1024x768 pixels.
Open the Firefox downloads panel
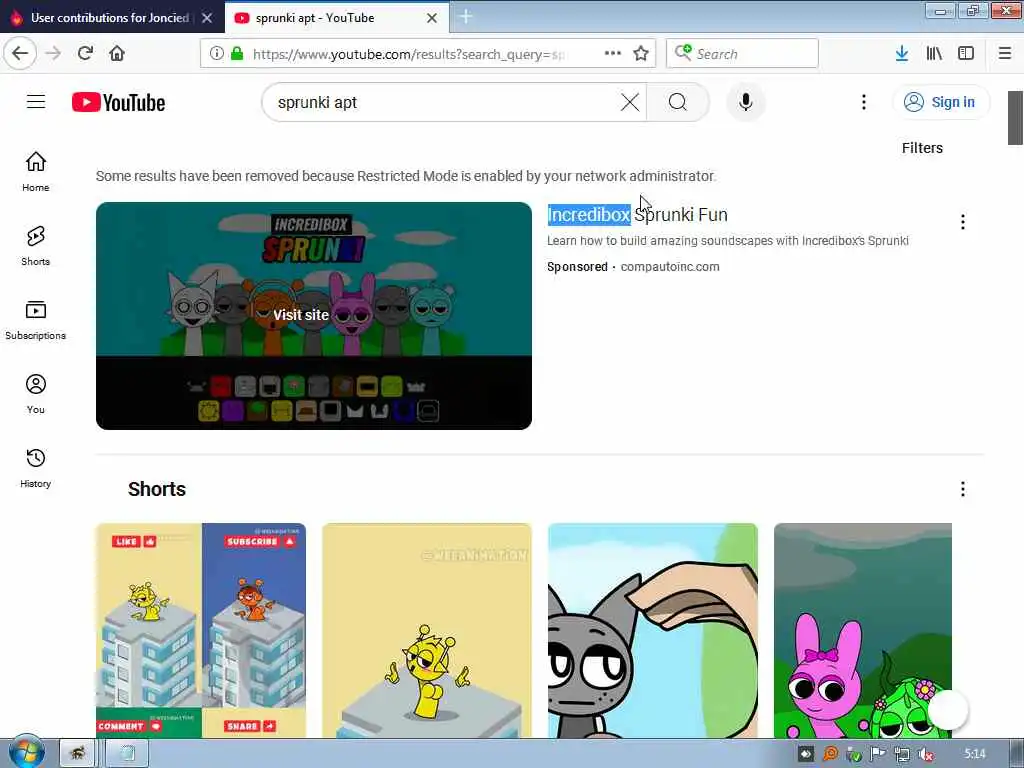902,54
